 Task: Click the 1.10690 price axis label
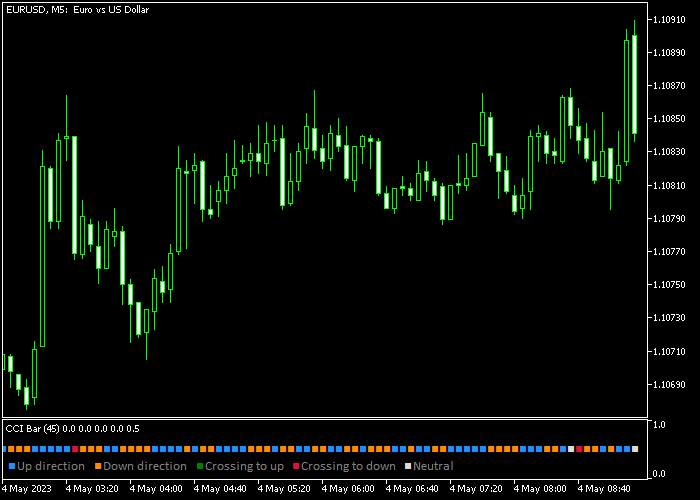click(669, 384)
